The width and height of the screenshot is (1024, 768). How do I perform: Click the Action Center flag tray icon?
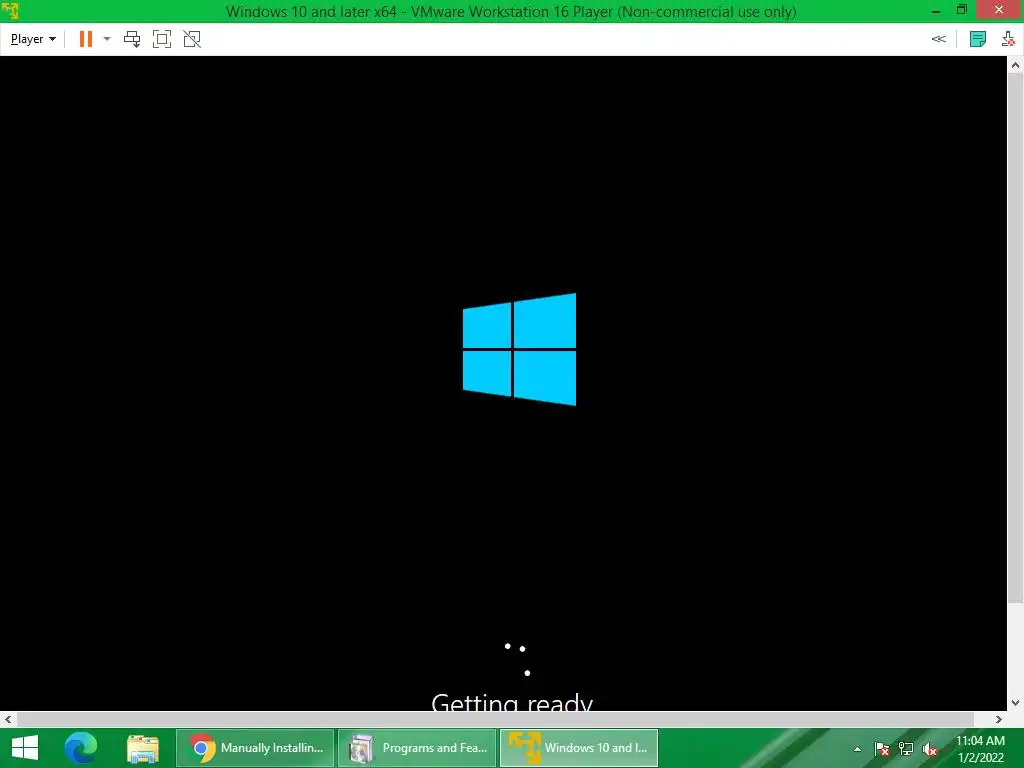coord(882,749)
